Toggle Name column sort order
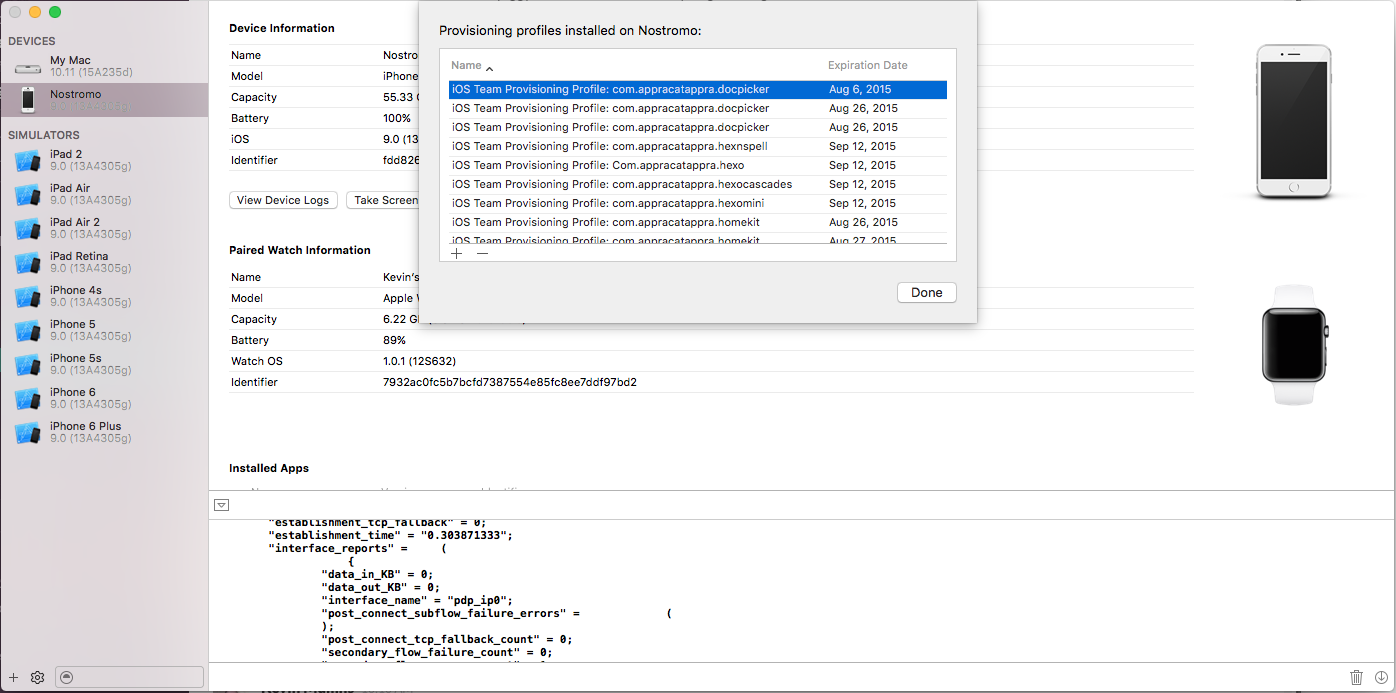1396x693 pixels. [466, 64]
